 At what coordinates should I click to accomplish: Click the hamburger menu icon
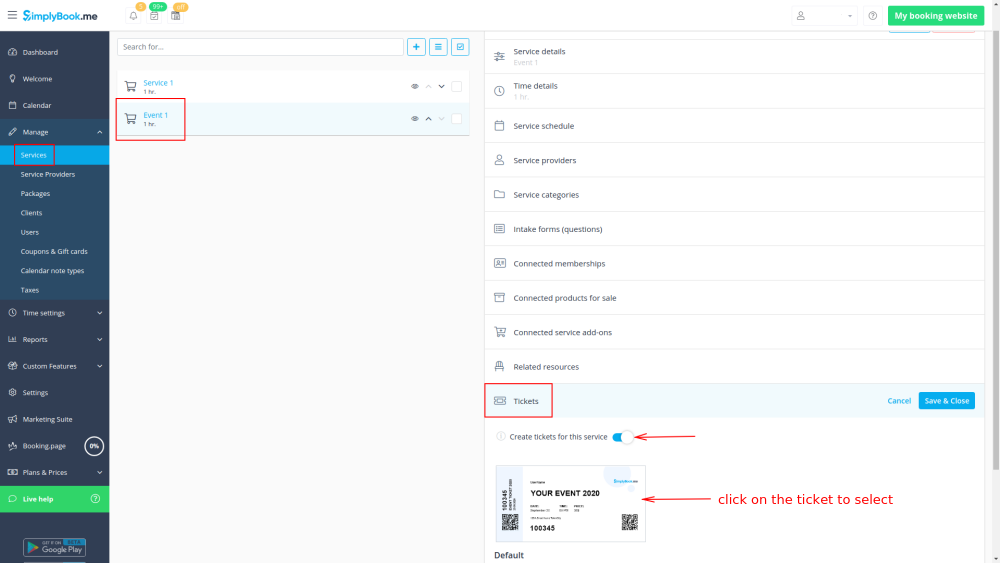point(12,15)
